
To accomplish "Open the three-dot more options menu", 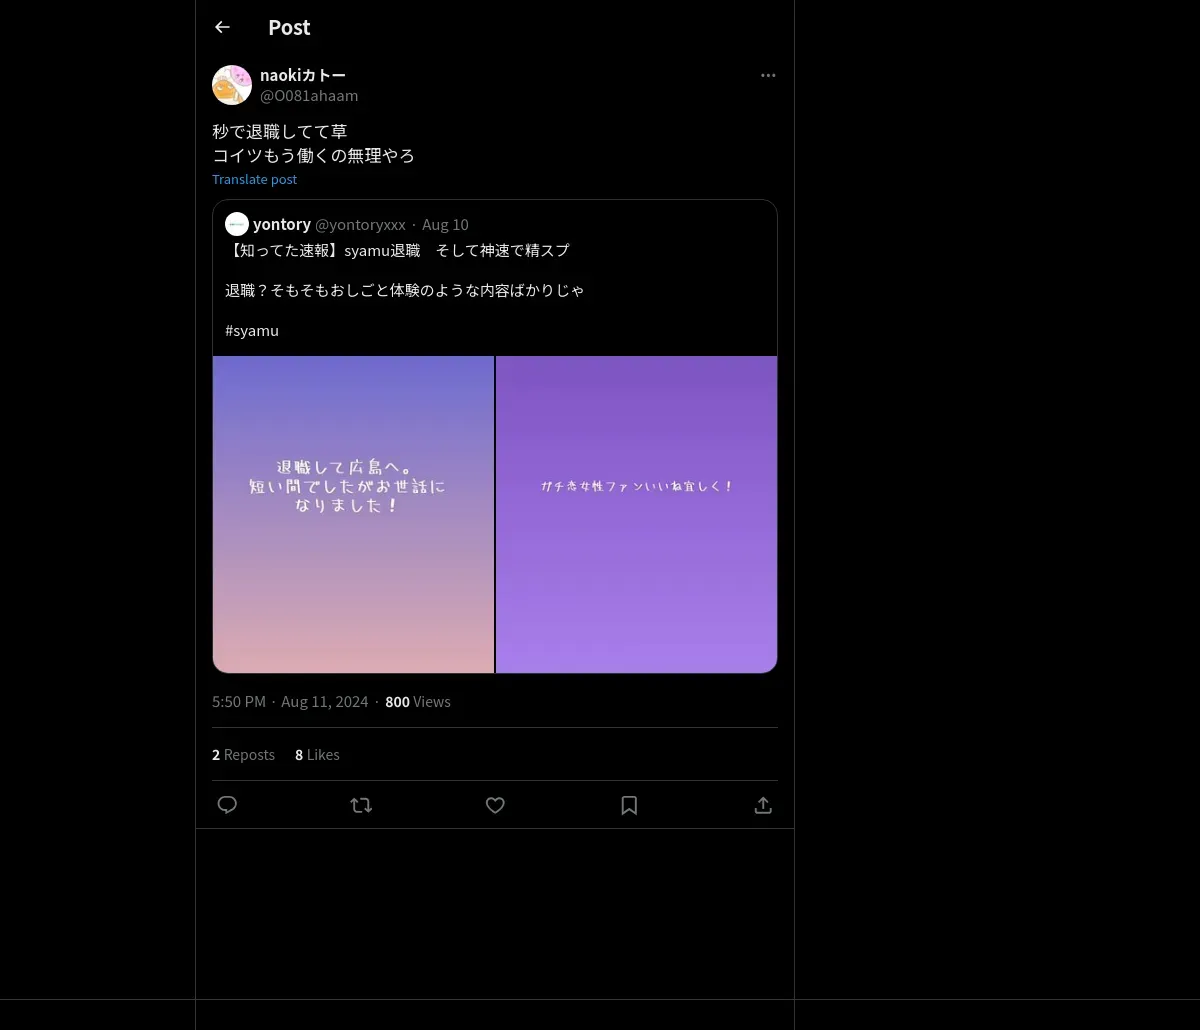I will [768, 75].
